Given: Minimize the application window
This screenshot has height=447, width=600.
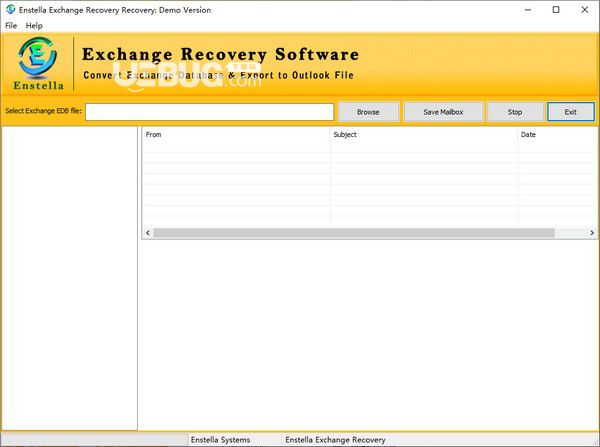Looking at the screenshot, I should point(528,10).
